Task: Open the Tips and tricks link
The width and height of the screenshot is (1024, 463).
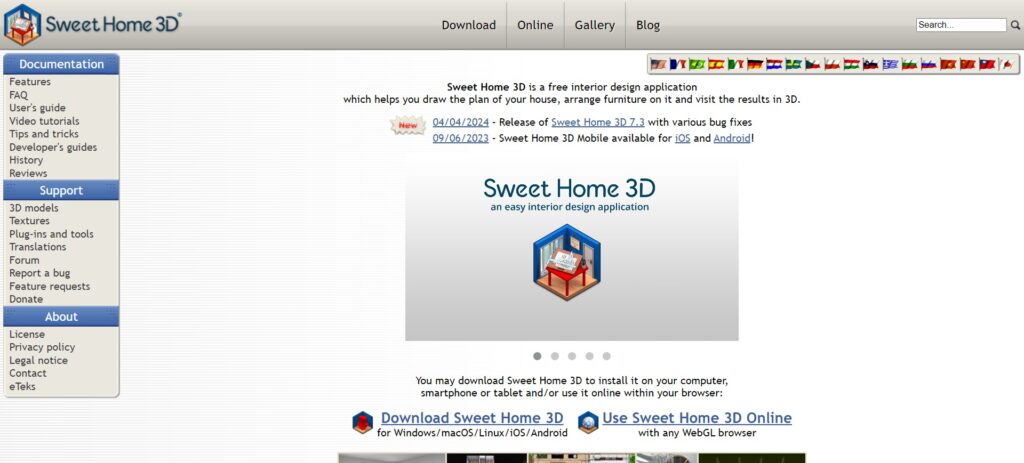Action: pos(44,134)
